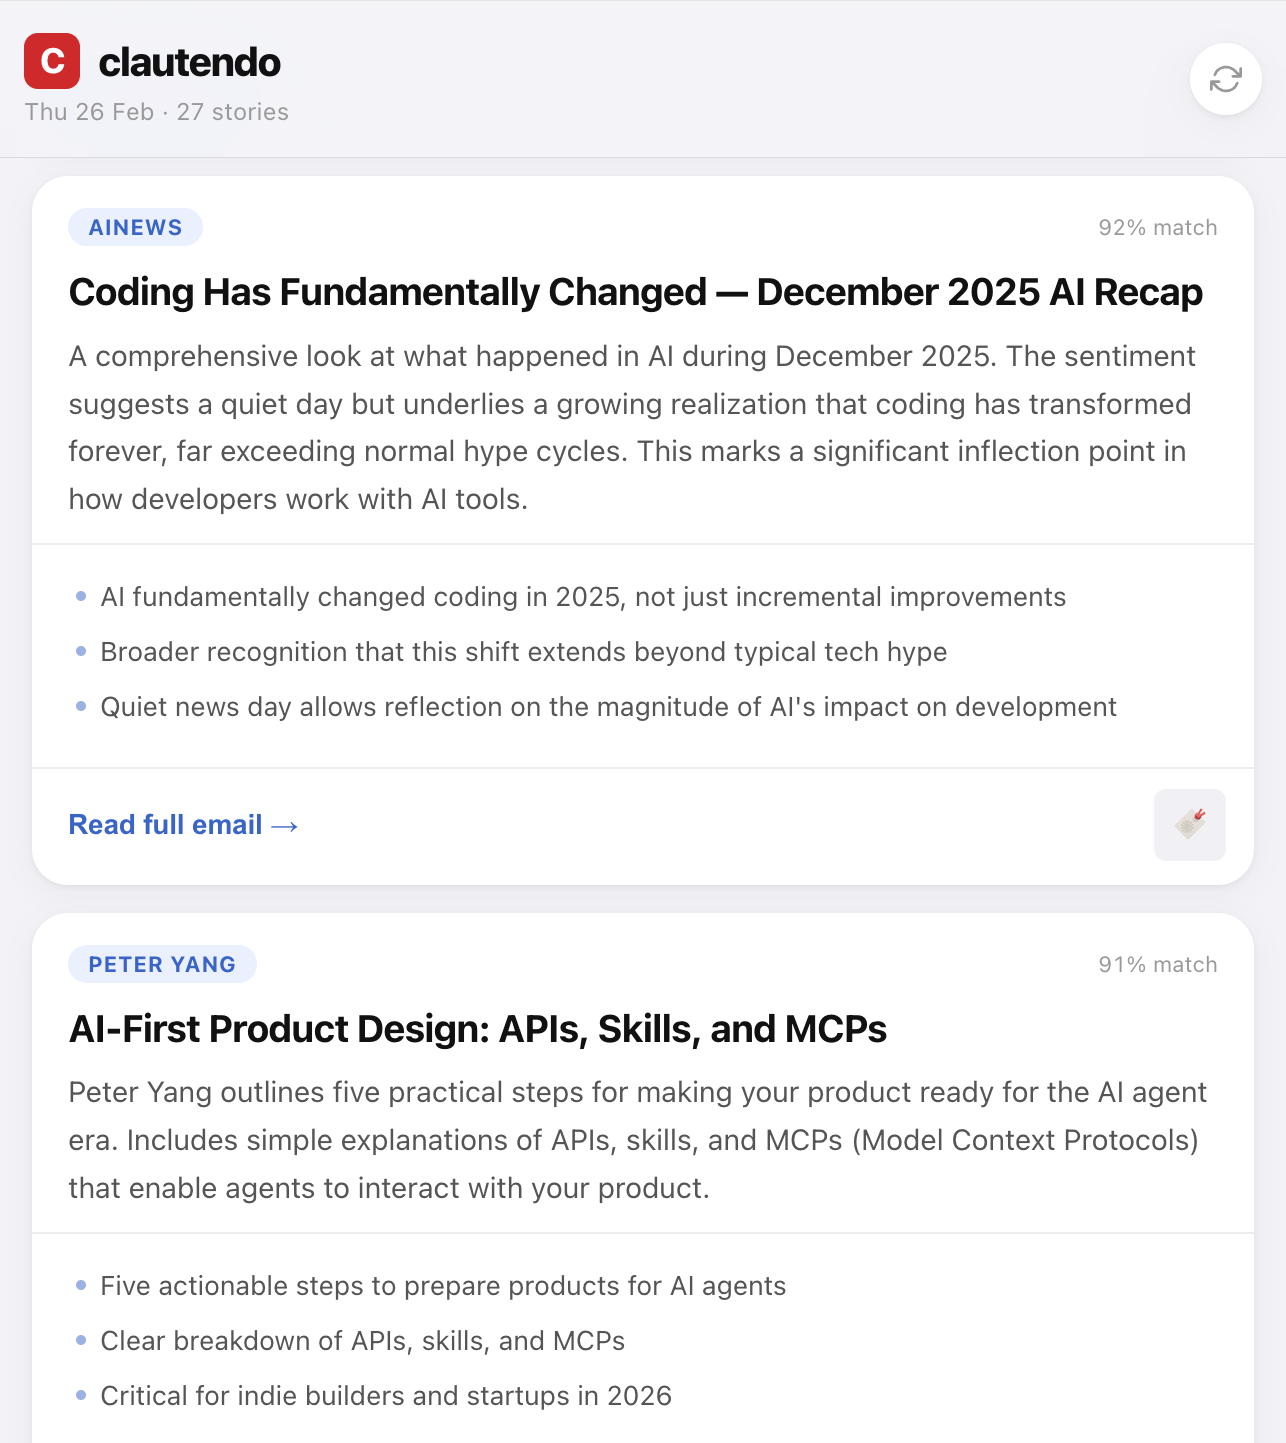This screenshot has width=1286, height=1443.
Task: Click the Thu 26 Feb date label
Action: [88, 112]
